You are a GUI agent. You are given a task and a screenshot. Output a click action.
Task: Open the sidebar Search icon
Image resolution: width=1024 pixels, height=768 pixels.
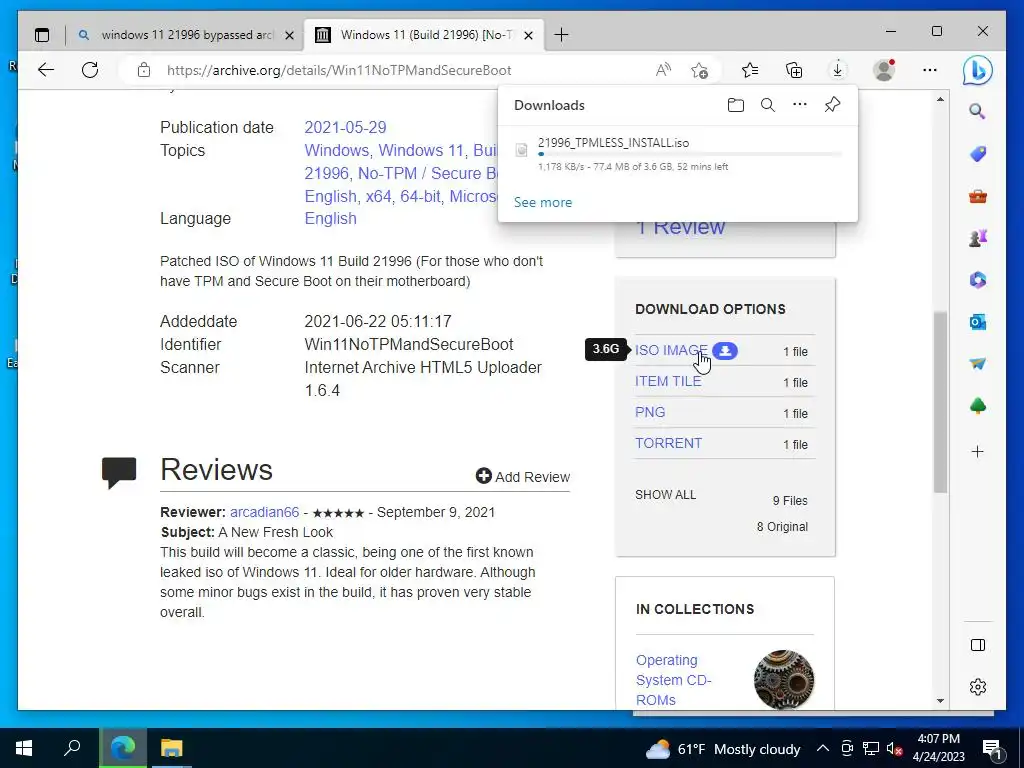(x=977, y=111)
